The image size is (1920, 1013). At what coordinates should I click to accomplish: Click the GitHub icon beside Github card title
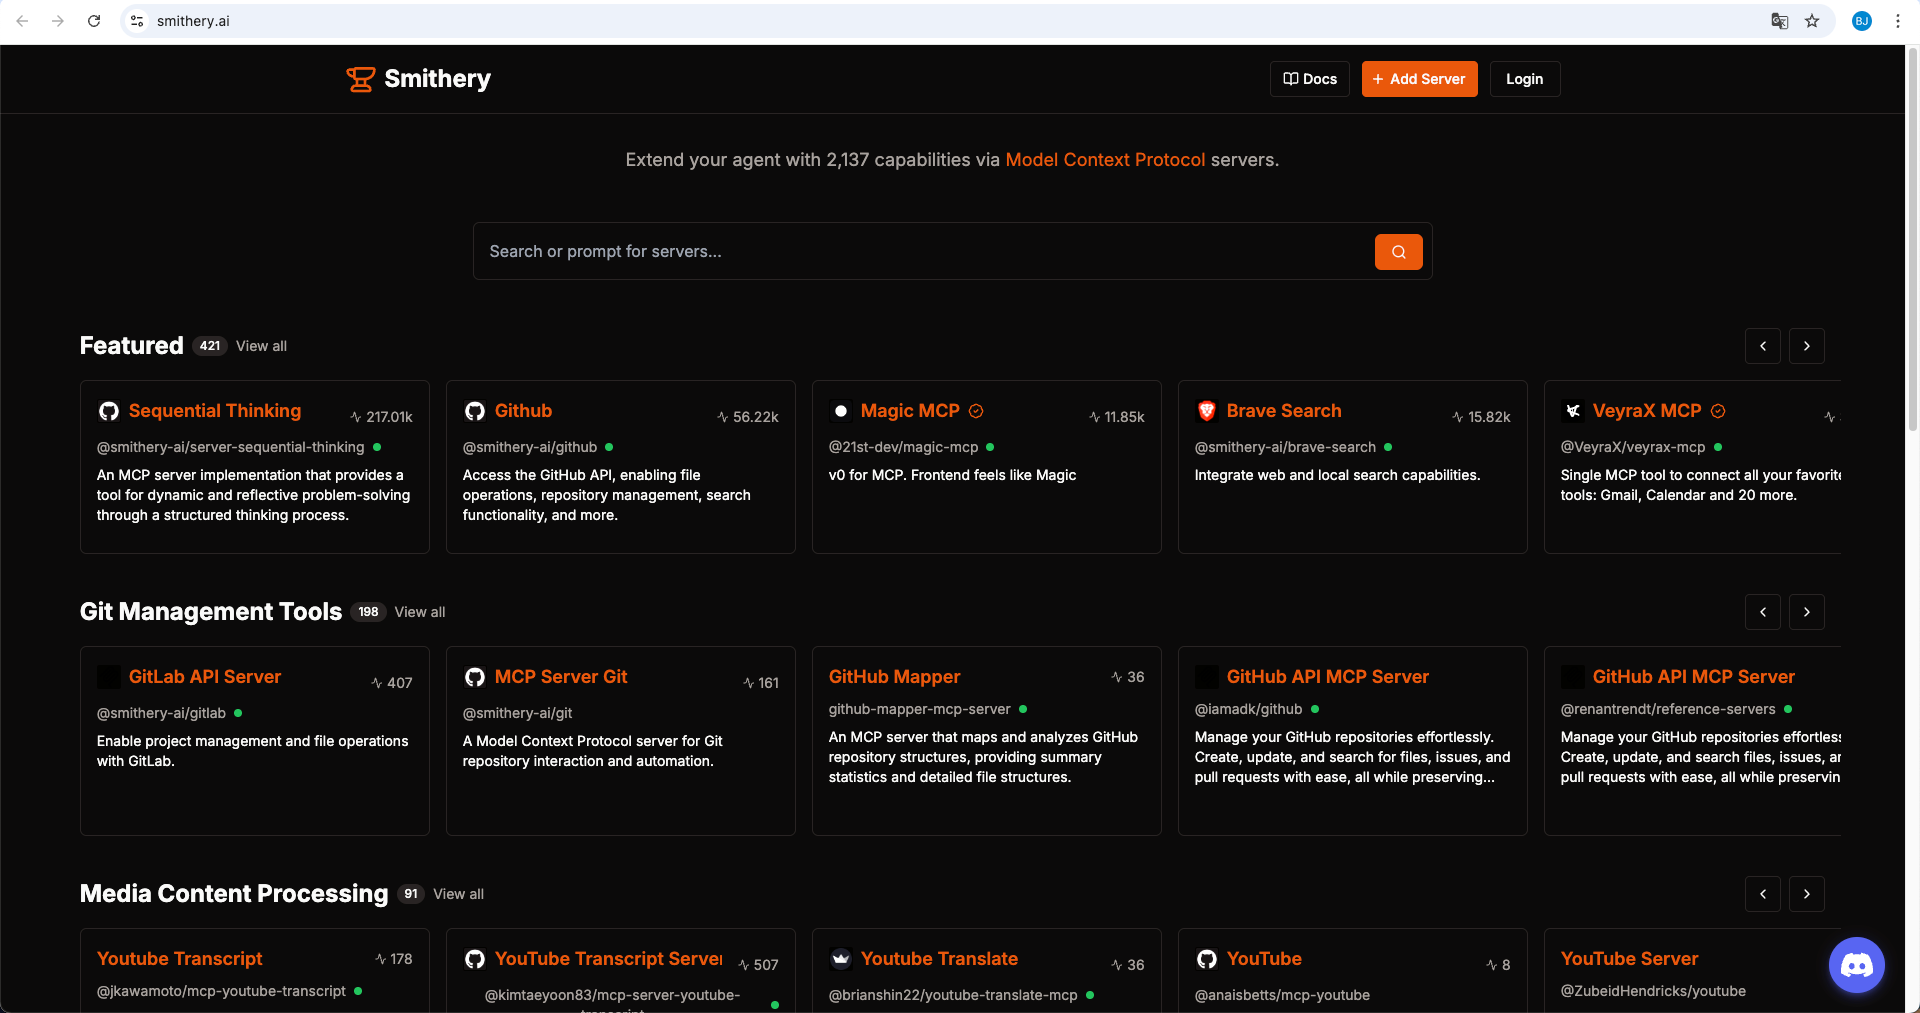(x=475, y=411)
